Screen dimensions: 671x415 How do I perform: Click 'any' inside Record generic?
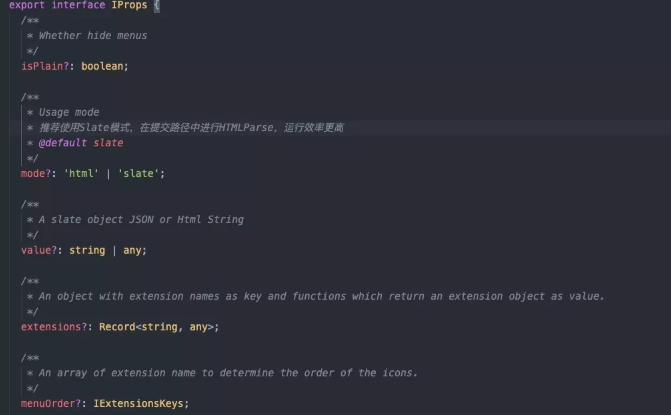[x=199, y=327]
